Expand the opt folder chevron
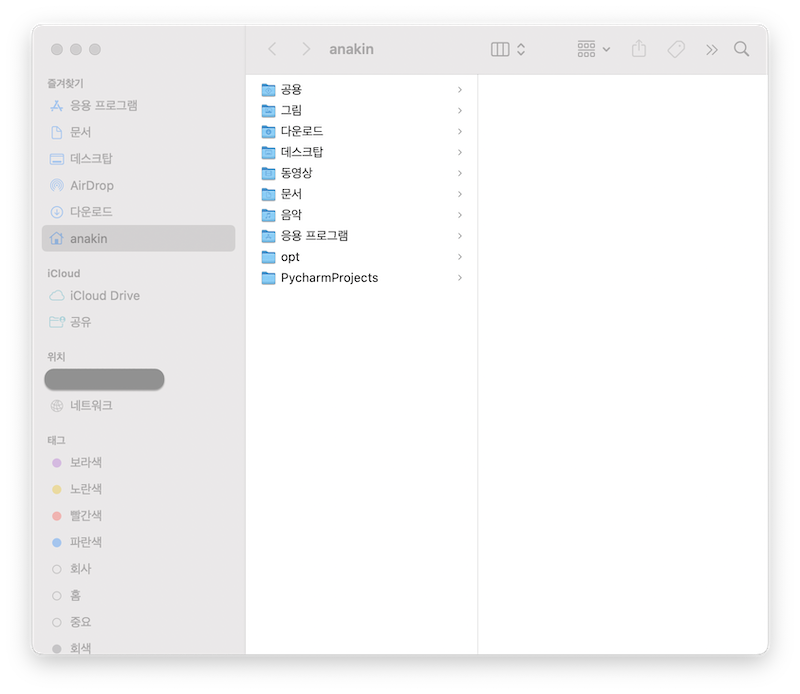Viewport: 800px width, 694px height. tap(460, 257)
